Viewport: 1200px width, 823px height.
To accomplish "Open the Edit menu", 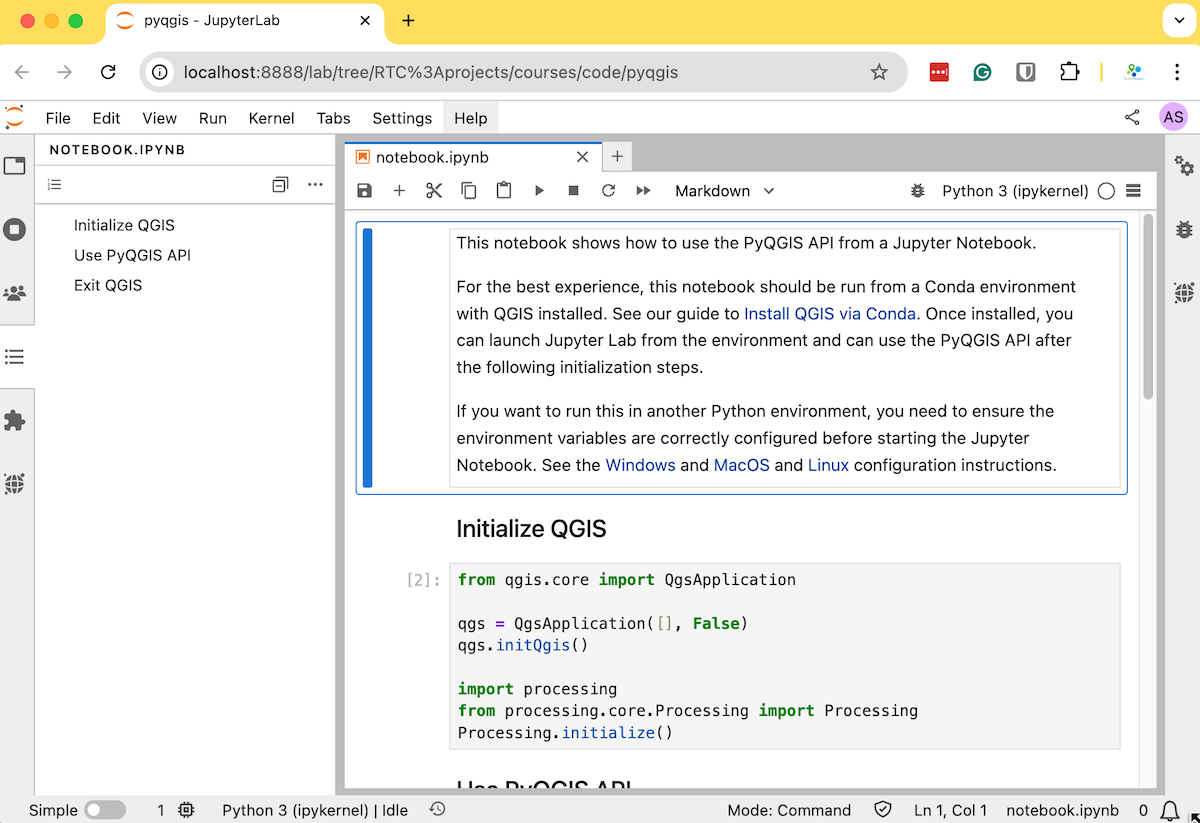I will (x=106, y=118).
